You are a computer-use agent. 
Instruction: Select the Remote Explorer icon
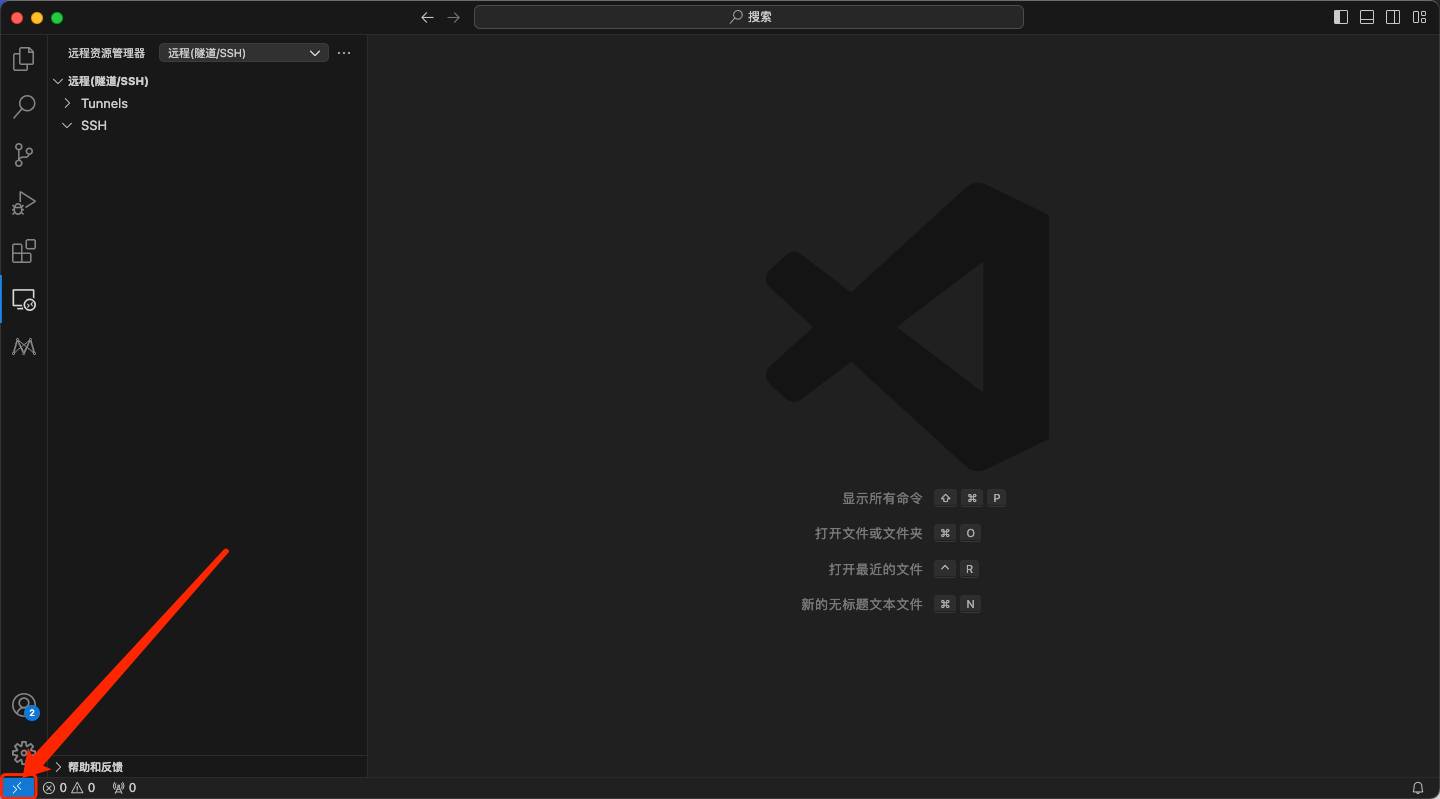[24, 299]
